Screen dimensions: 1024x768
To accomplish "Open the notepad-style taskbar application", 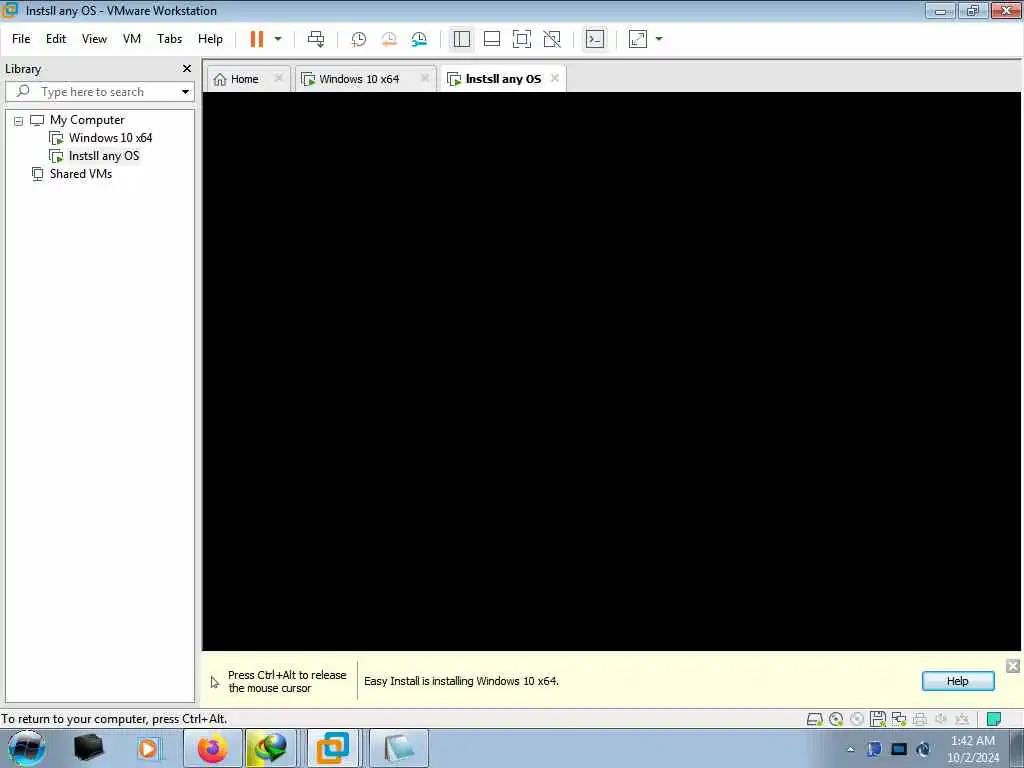I will [x=398, y=748].
